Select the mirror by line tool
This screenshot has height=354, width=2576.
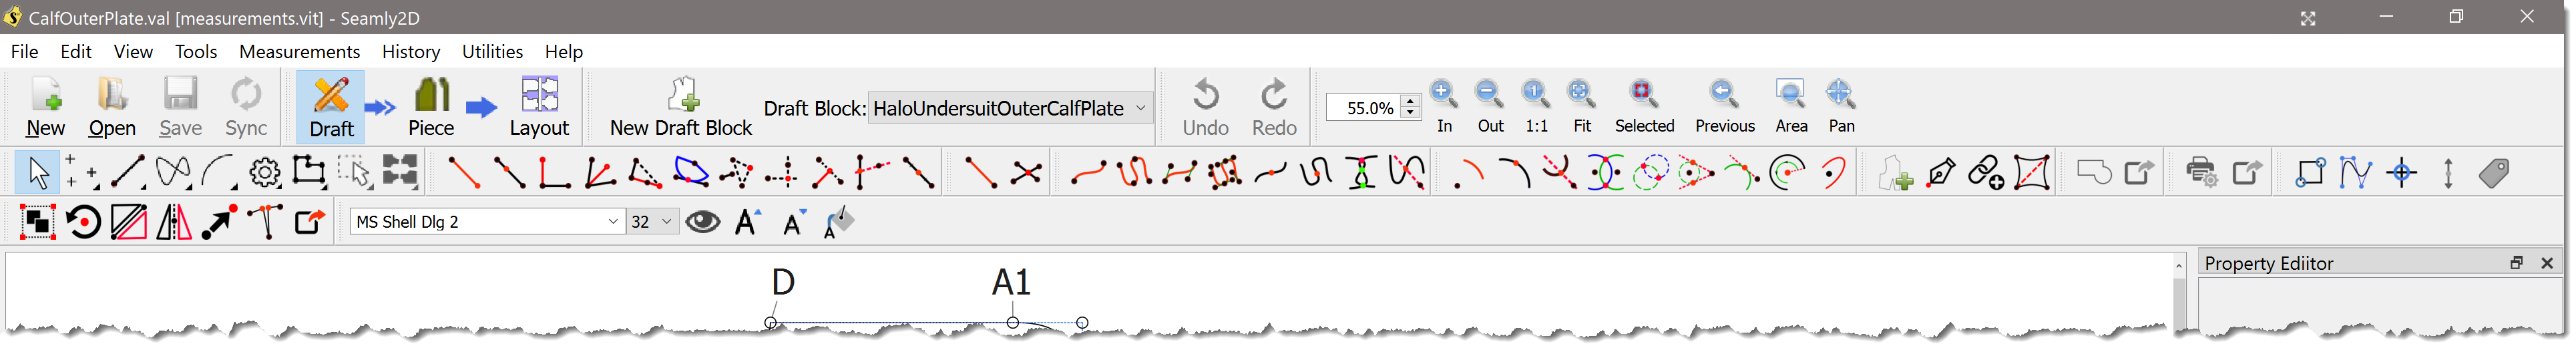tap(174, 222)
